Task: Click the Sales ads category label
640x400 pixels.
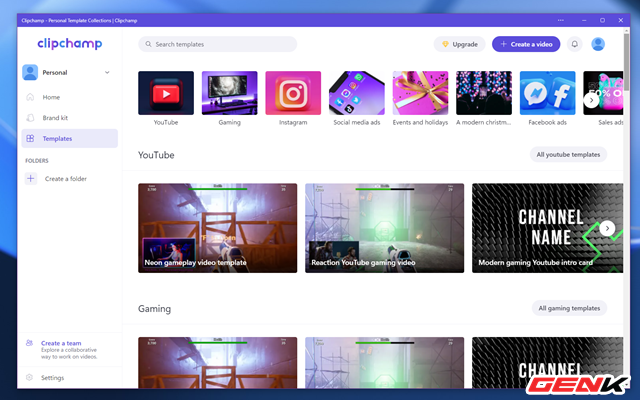Action: 610,122
